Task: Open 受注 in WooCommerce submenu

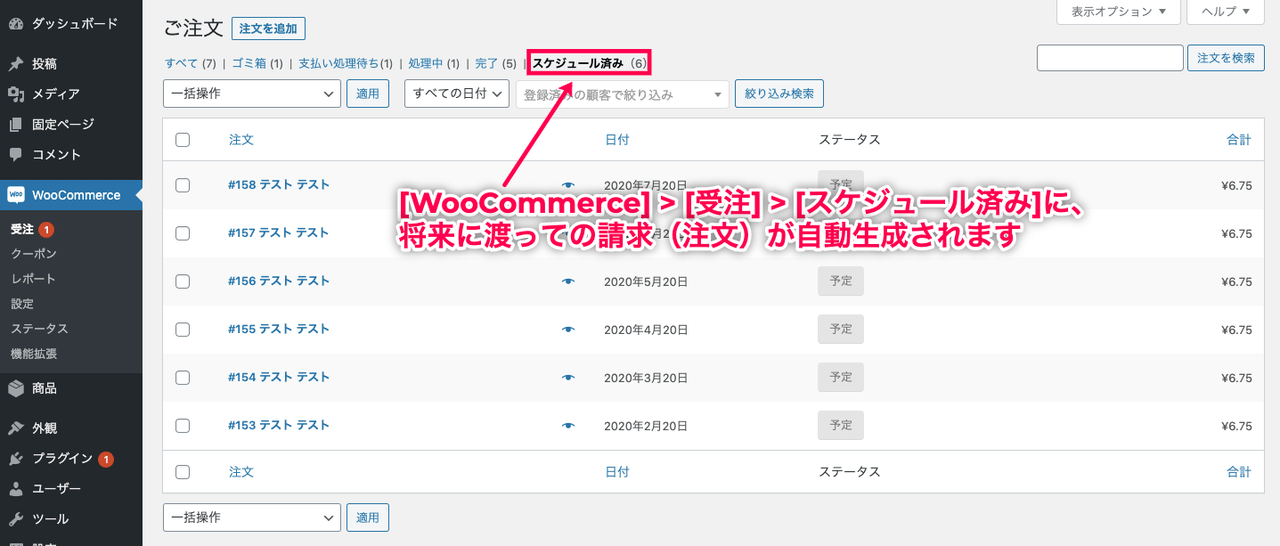Action: coord(22,229)
